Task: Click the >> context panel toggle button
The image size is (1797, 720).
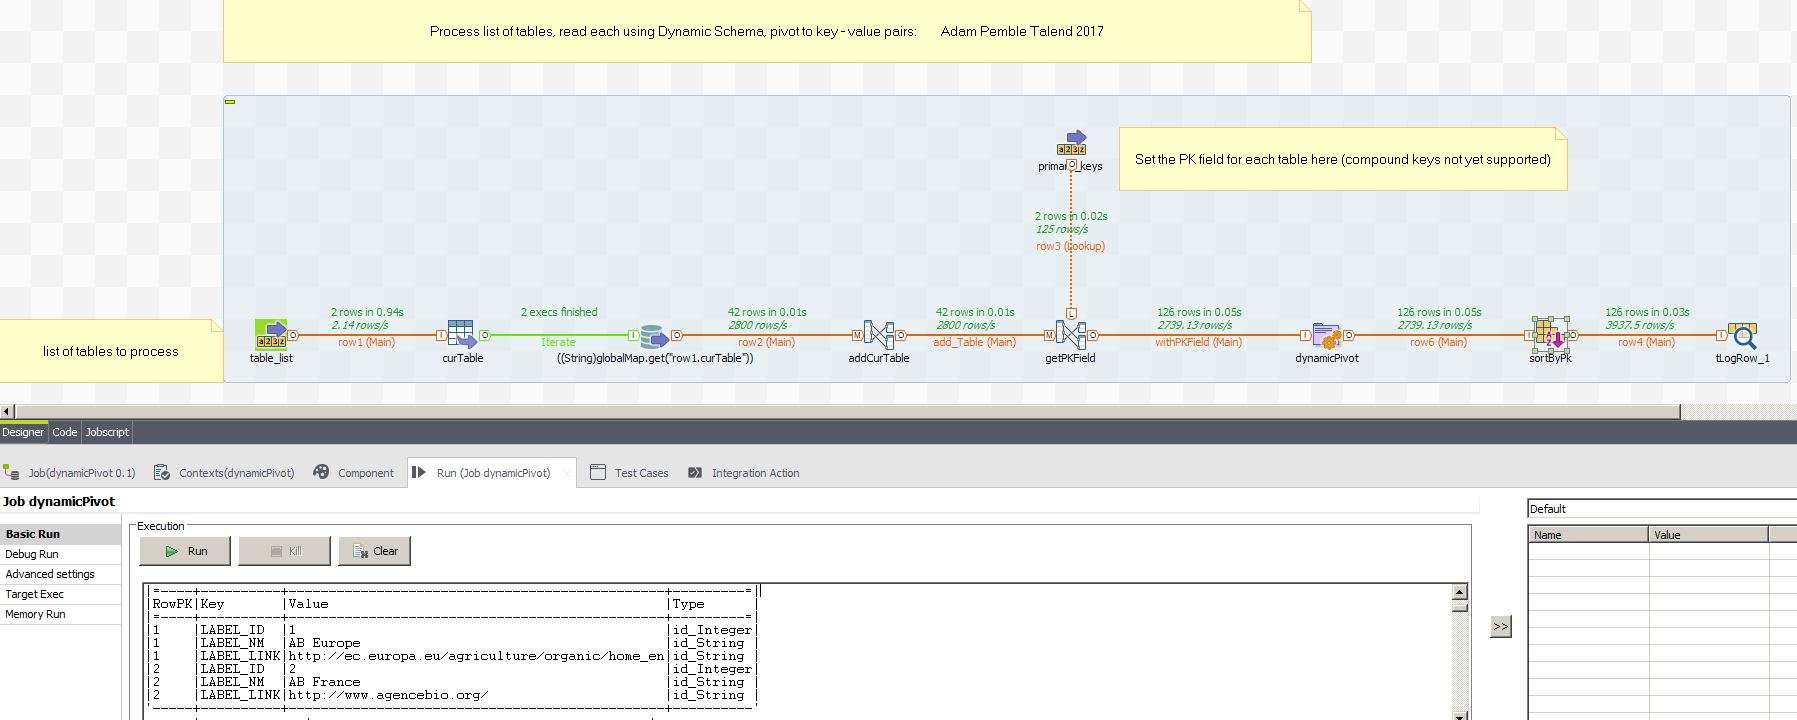Action: 1500,626
